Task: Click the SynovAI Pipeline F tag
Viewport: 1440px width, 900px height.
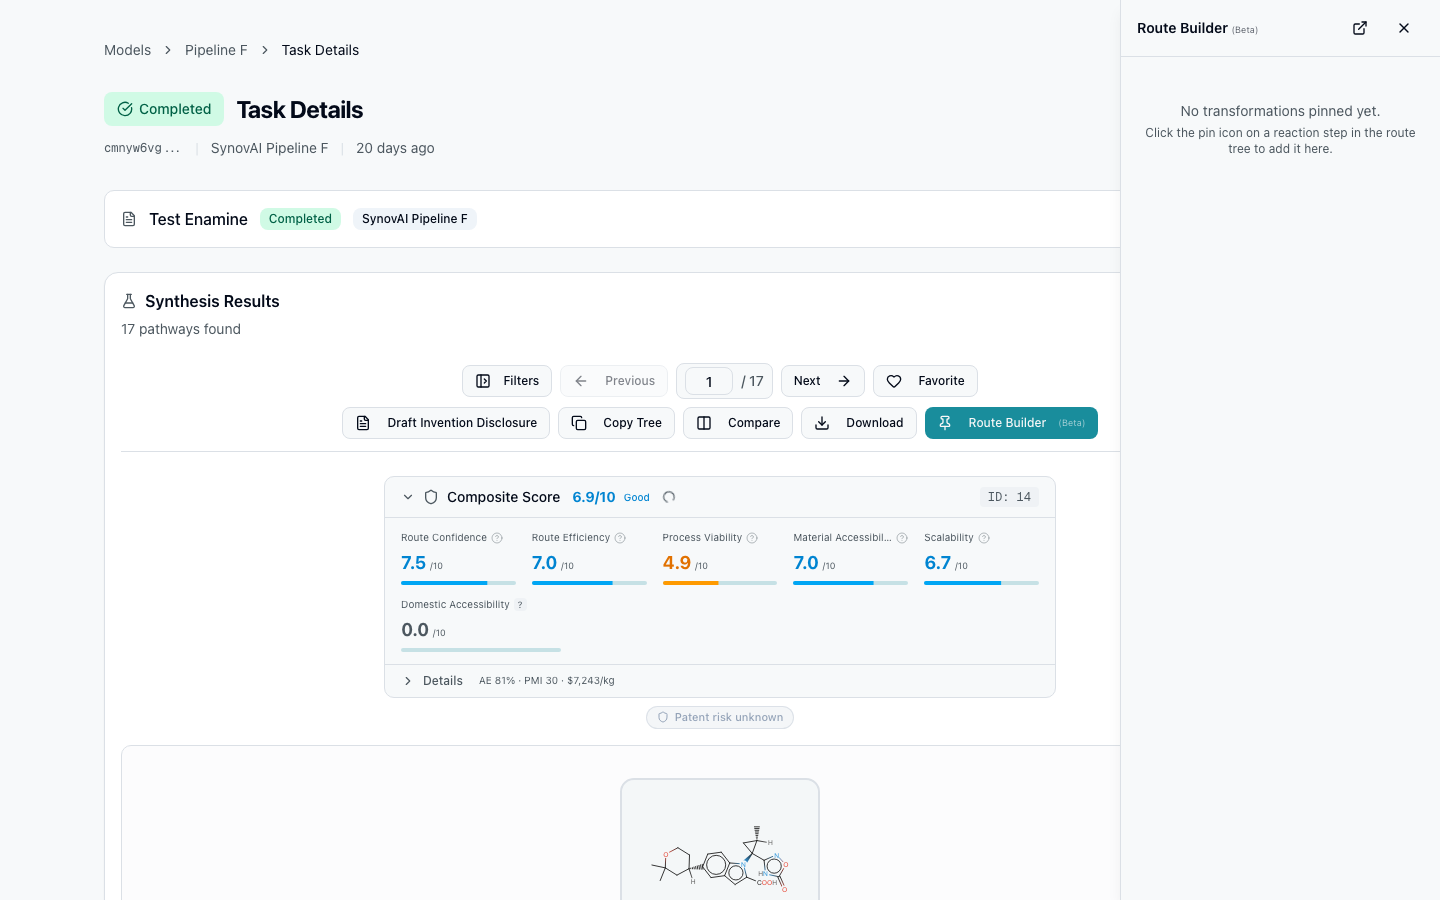Action: click(414, 219)
